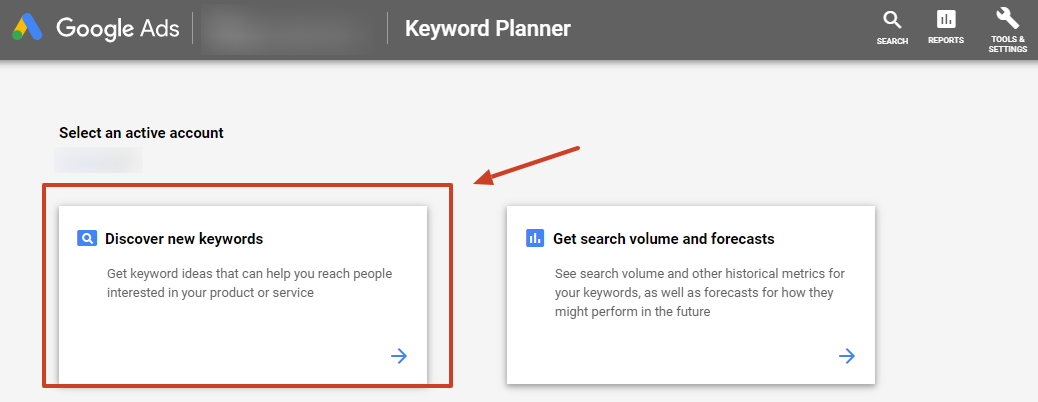Open Tools & Settings wrench icon
This screenshot has height=402, width=1038.
[1008, 18]
